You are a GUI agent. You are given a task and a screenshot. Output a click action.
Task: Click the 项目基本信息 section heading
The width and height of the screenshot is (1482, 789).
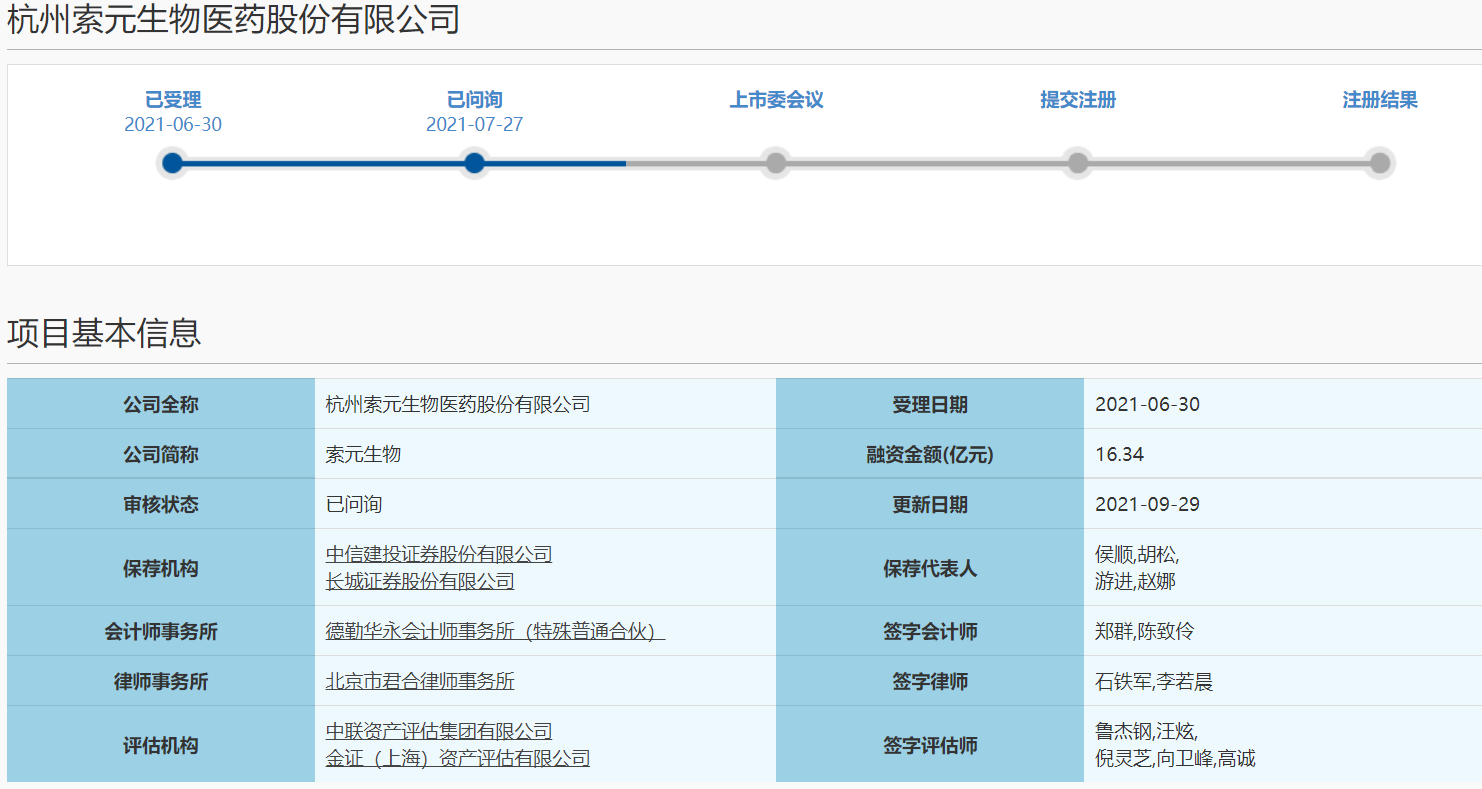pos(104,333)
